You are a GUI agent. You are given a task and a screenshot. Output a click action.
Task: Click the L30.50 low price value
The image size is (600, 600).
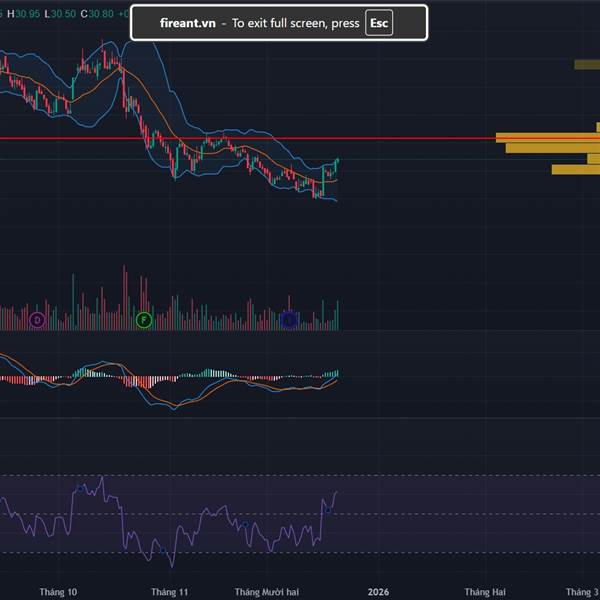pos(60,14)
